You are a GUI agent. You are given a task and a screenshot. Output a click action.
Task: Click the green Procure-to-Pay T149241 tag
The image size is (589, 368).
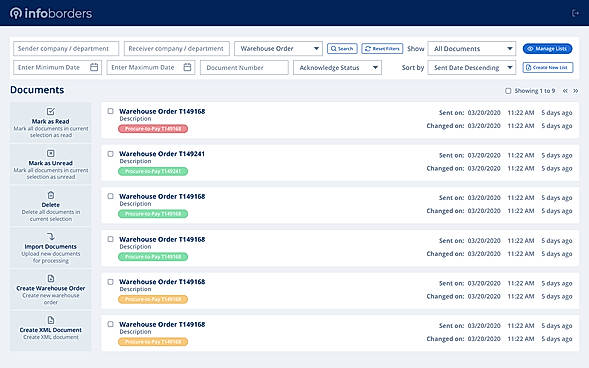[x=153, y=171]
